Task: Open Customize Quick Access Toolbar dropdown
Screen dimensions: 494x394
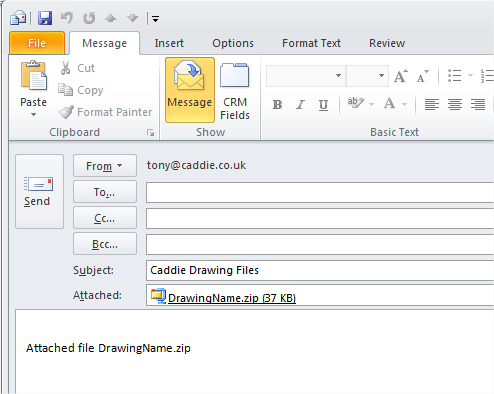Action: [155, 19]
